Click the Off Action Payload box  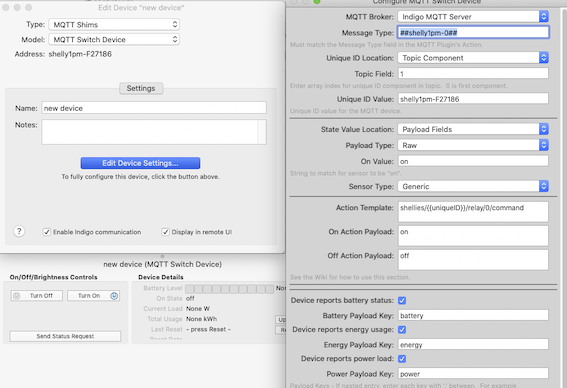pyautogui.click(x=473, y=260)
